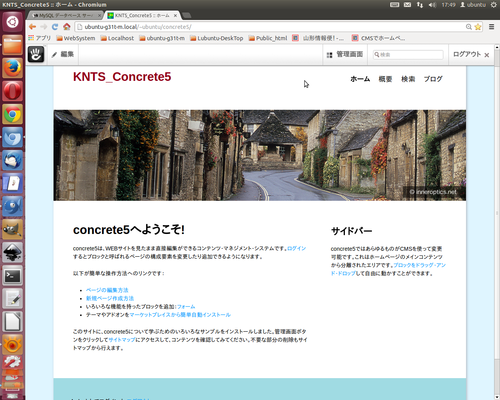Screen dimensions: 500x400
Task: Open the 管理画面 dashboard button
Action: click(345, 54)
